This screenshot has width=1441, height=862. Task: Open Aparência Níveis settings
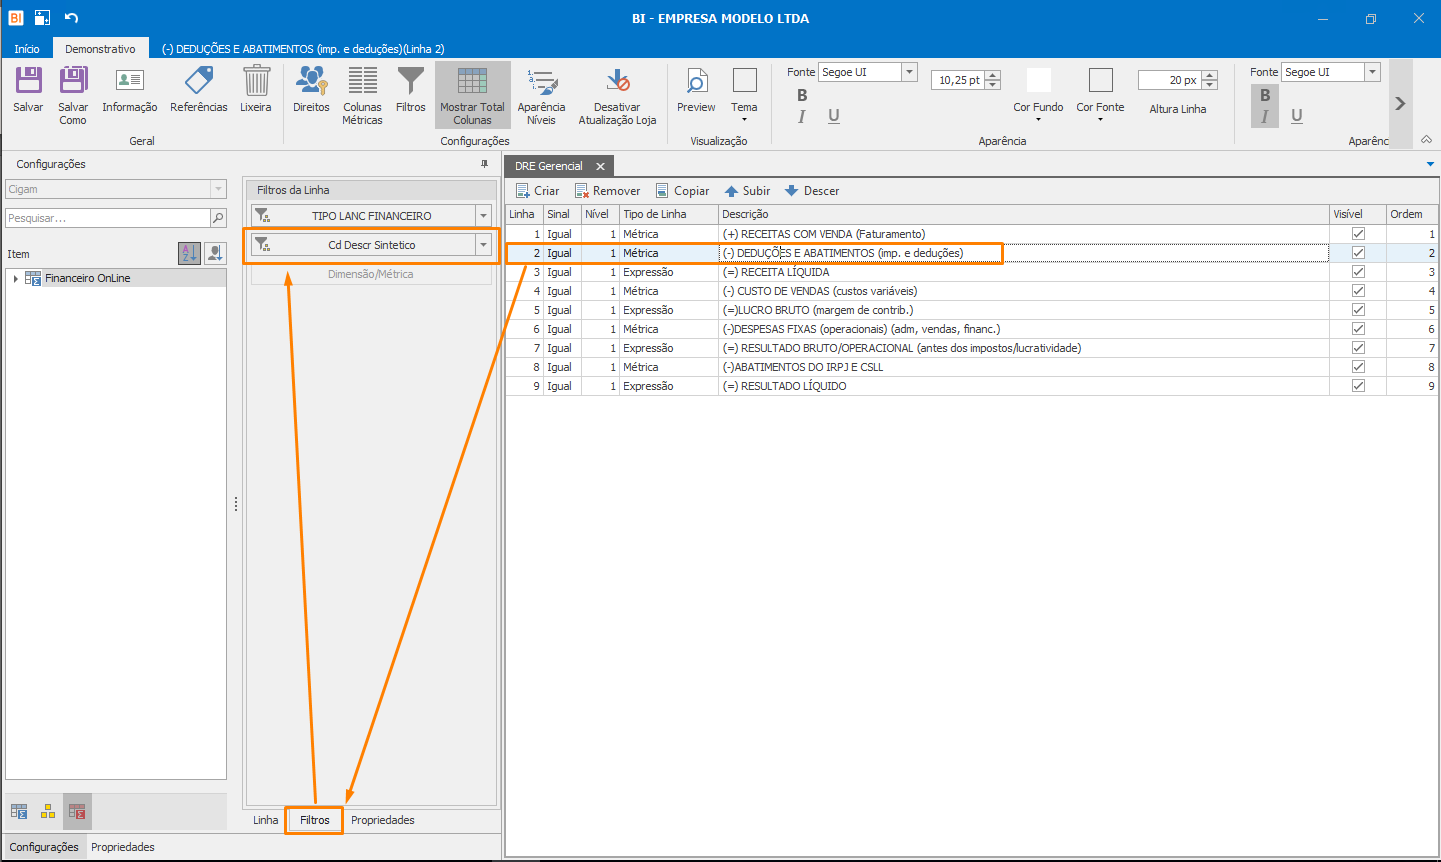tap(541, 95)
